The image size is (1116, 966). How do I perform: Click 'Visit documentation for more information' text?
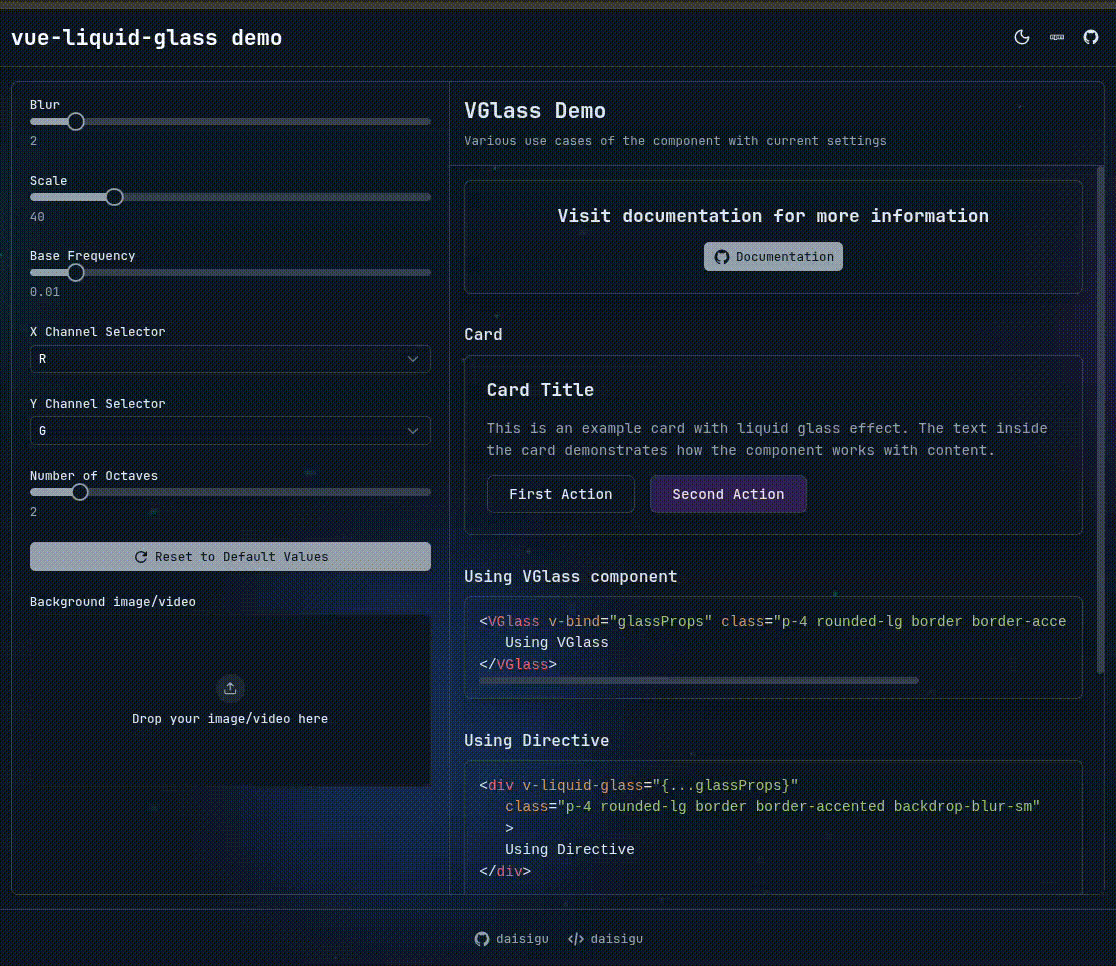(773, 216)
